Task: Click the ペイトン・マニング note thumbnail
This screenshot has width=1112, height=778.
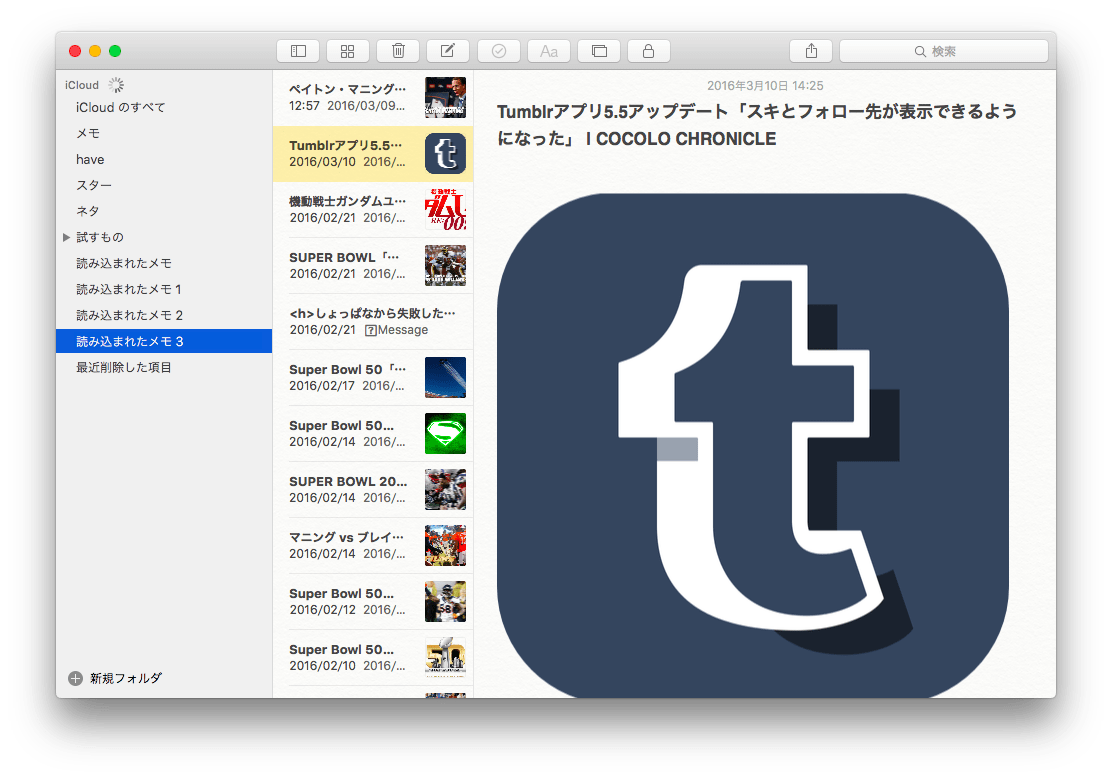Action: tap(445, 97)
